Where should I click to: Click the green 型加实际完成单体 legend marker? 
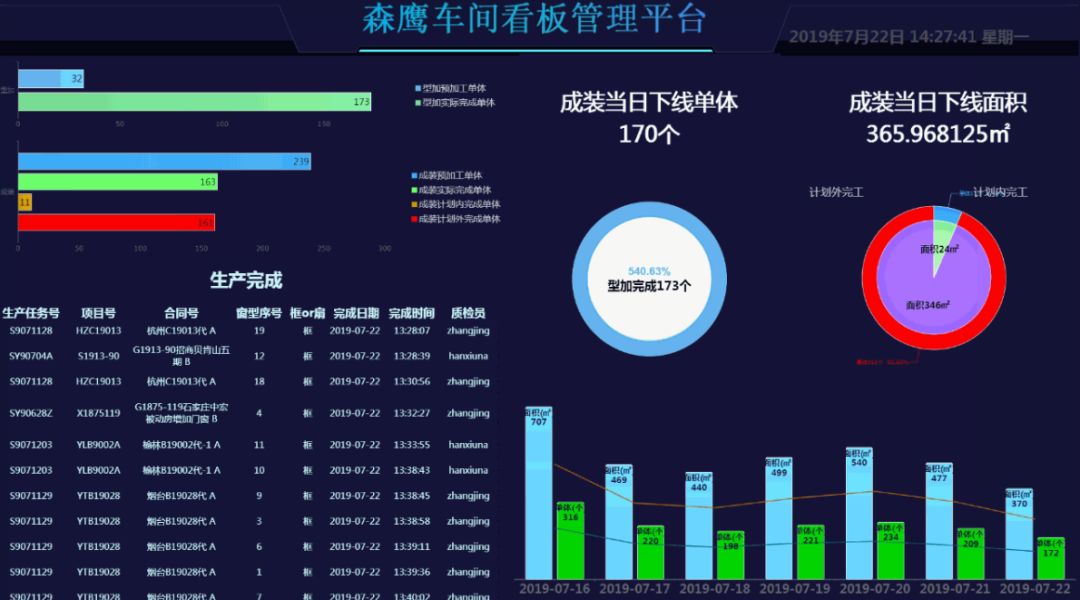(418, 101)
